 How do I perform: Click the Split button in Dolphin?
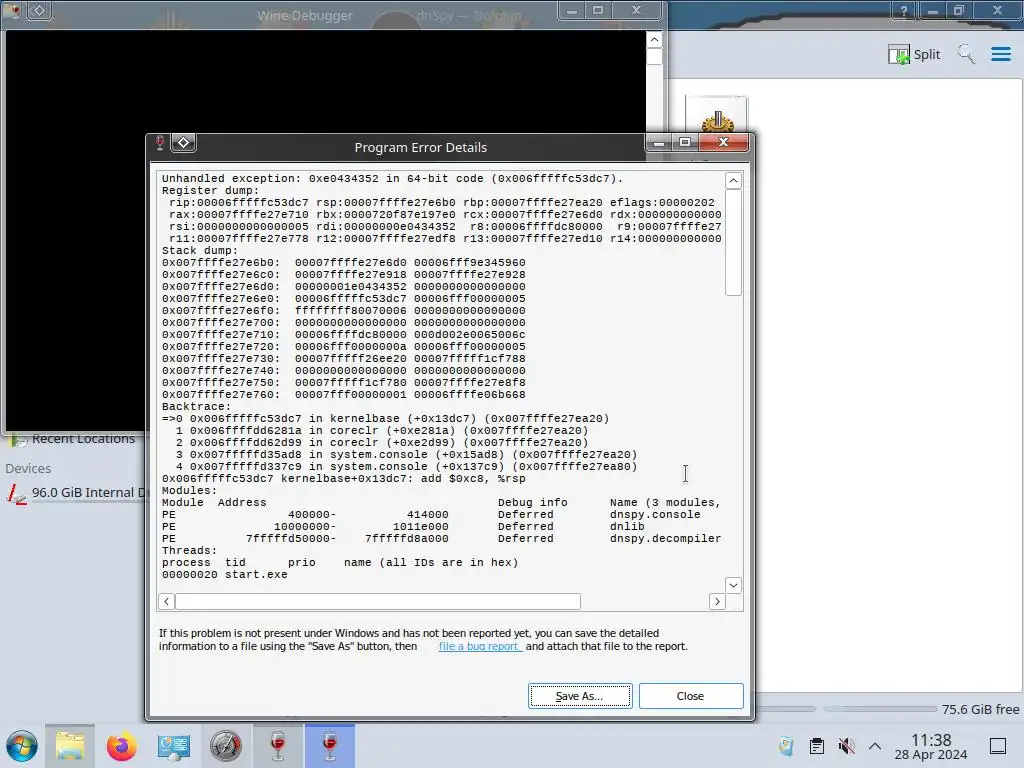click(914, 54)
